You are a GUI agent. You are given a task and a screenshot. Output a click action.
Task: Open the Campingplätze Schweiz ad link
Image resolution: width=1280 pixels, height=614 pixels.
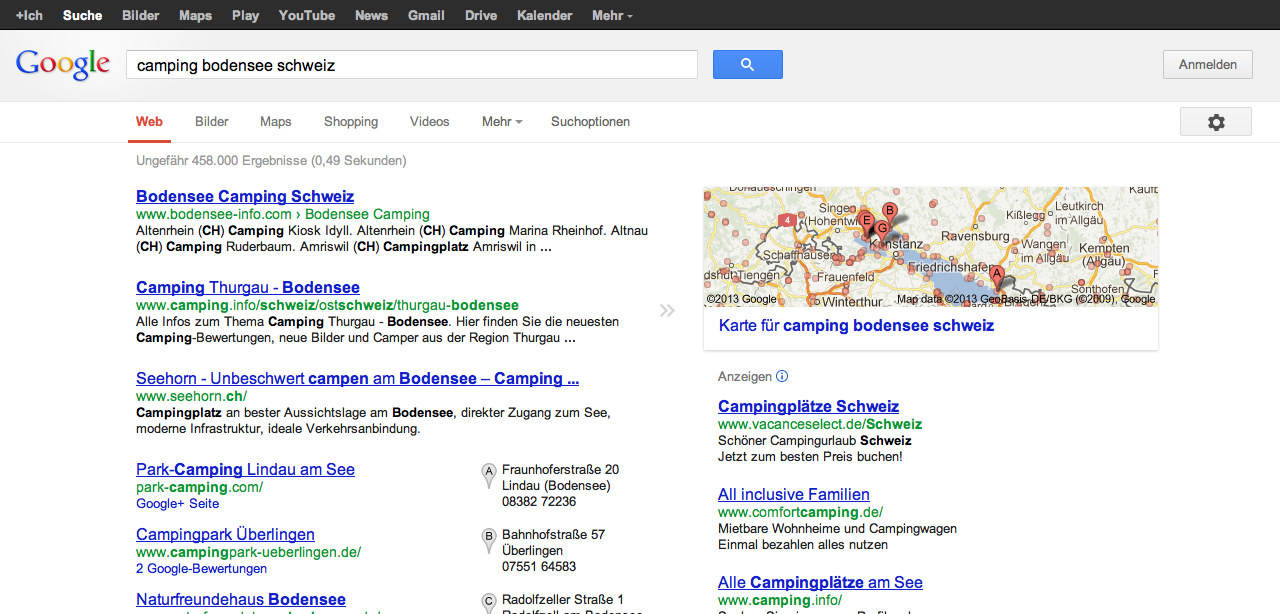pos(808,407)
